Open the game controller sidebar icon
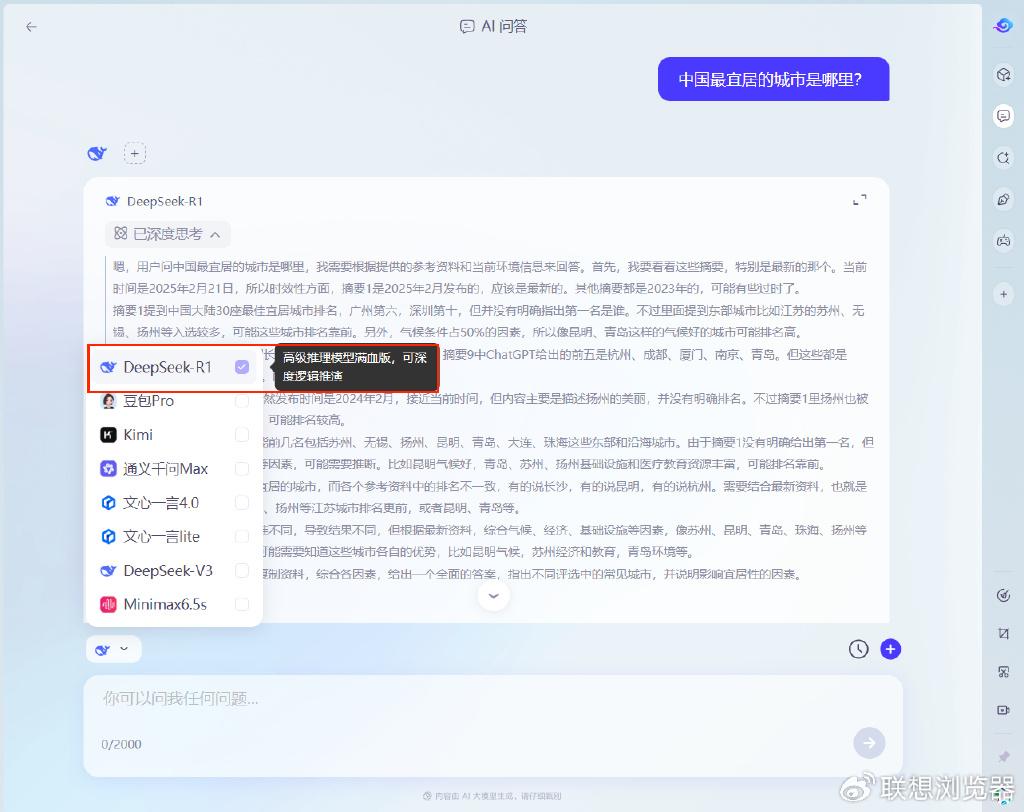Image resolution: width=1024 pixels, height=812 pixels. click(x=1004, y=241)
